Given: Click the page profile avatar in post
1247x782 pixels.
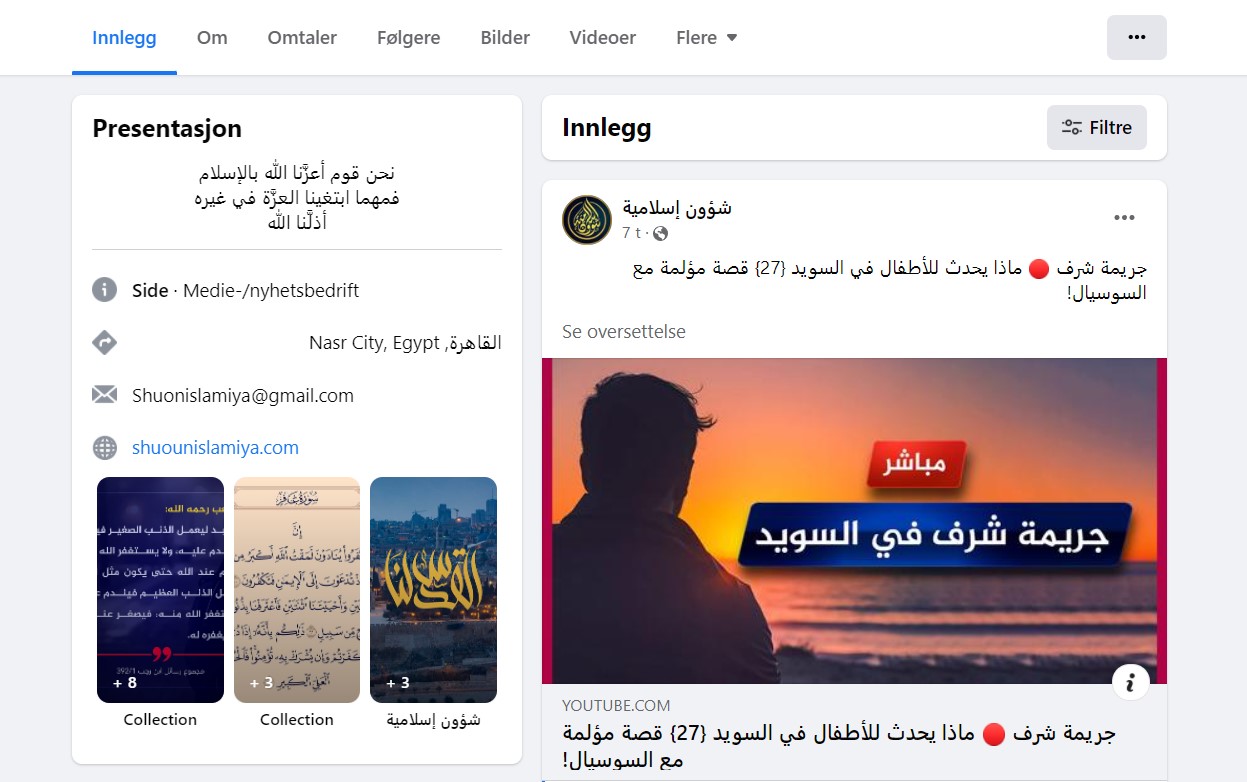Looking at the screenshot, I should 587,220.
